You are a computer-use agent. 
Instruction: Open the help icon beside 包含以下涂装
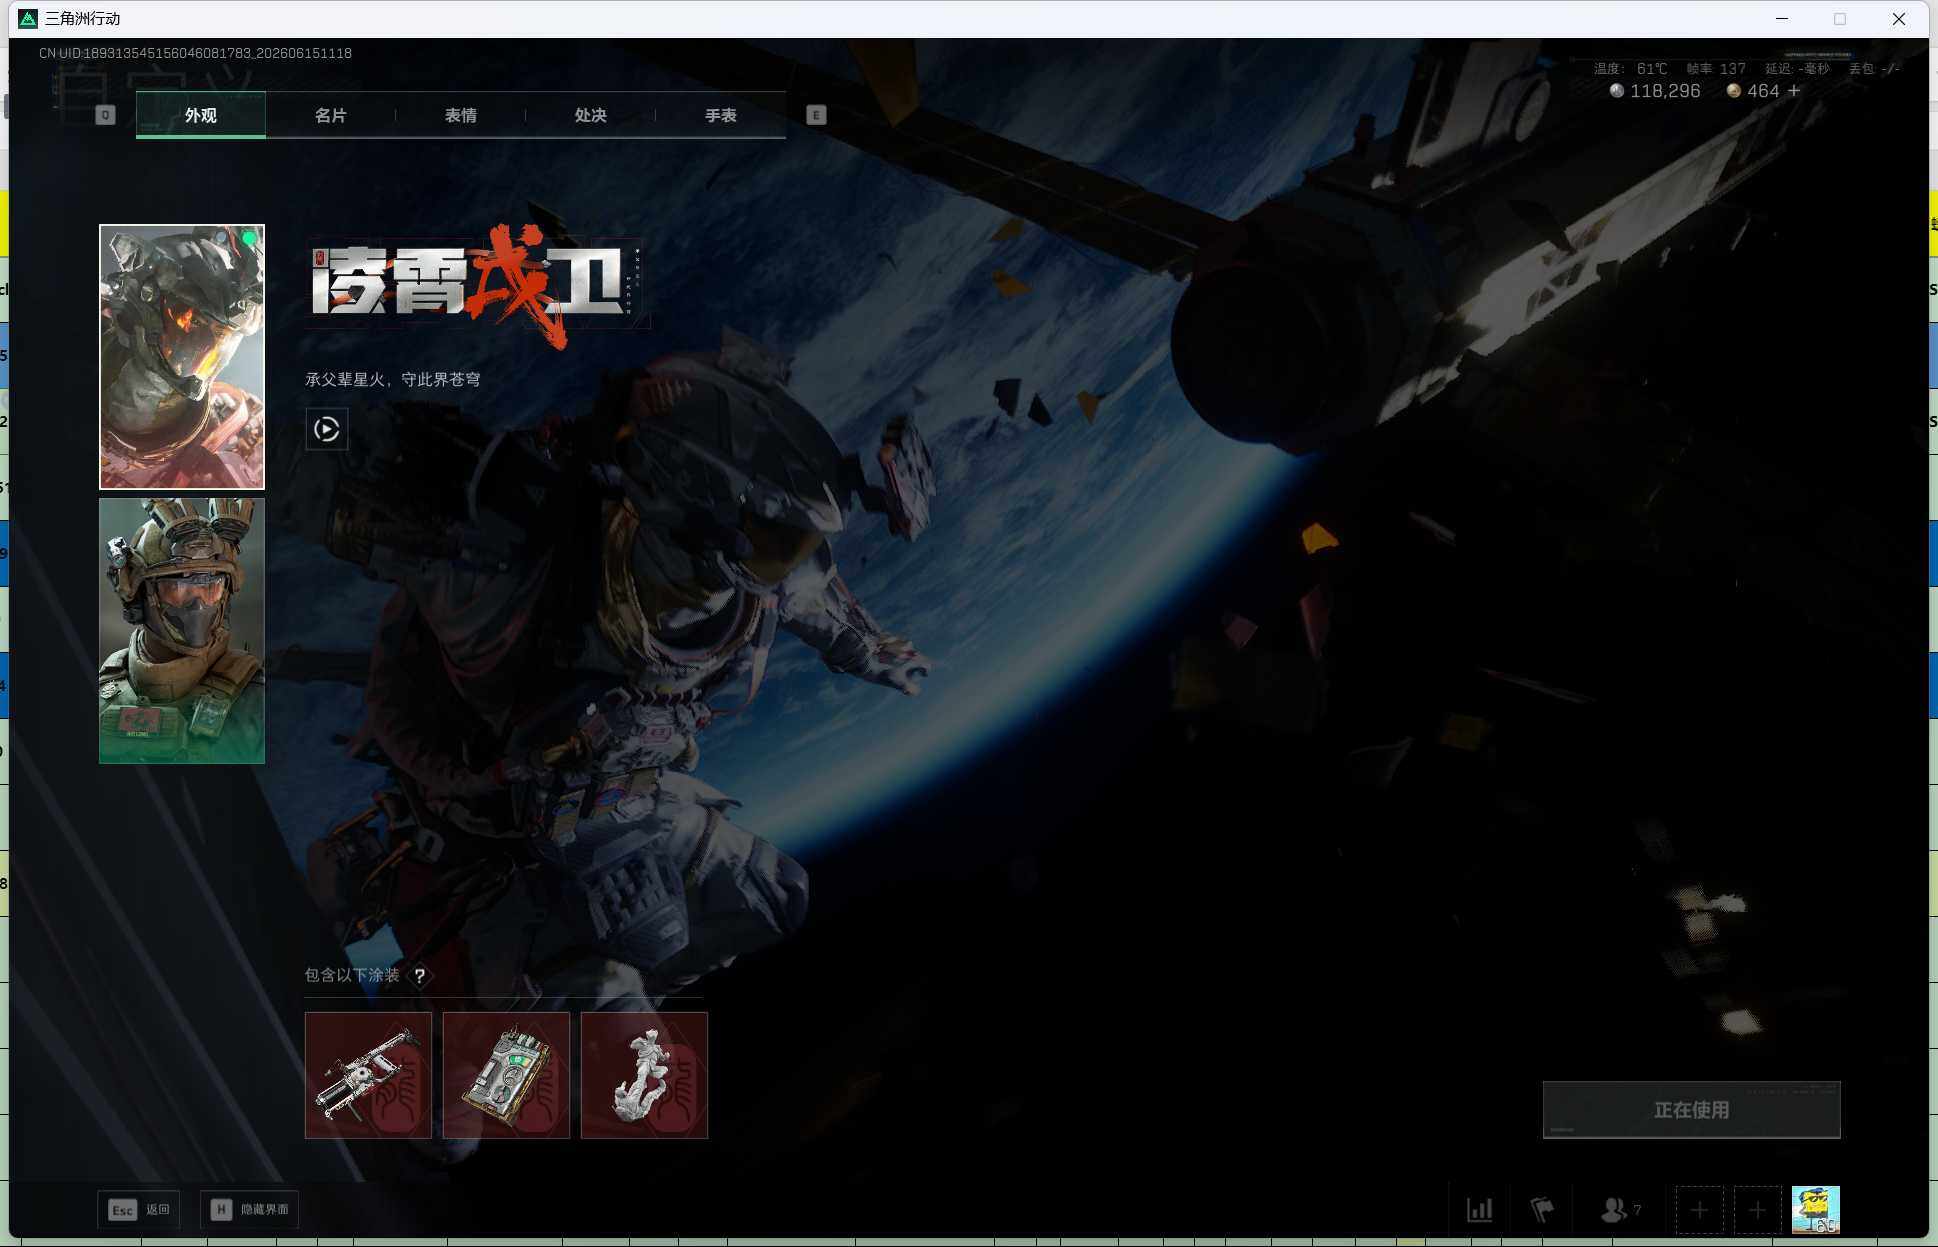coord(420,976)
